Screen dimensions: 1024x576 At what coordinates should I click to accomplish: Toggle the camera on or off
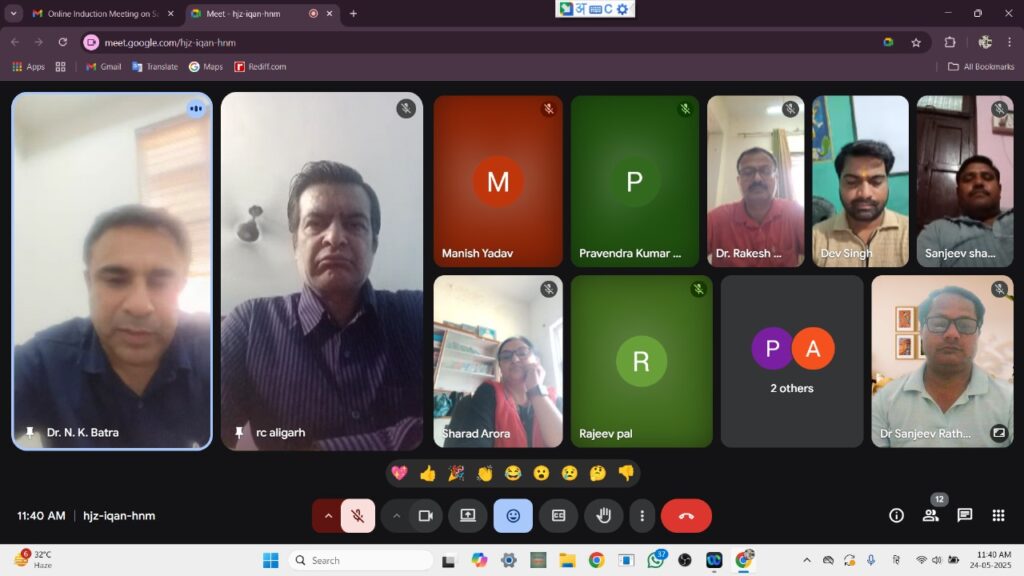(425, 516)
